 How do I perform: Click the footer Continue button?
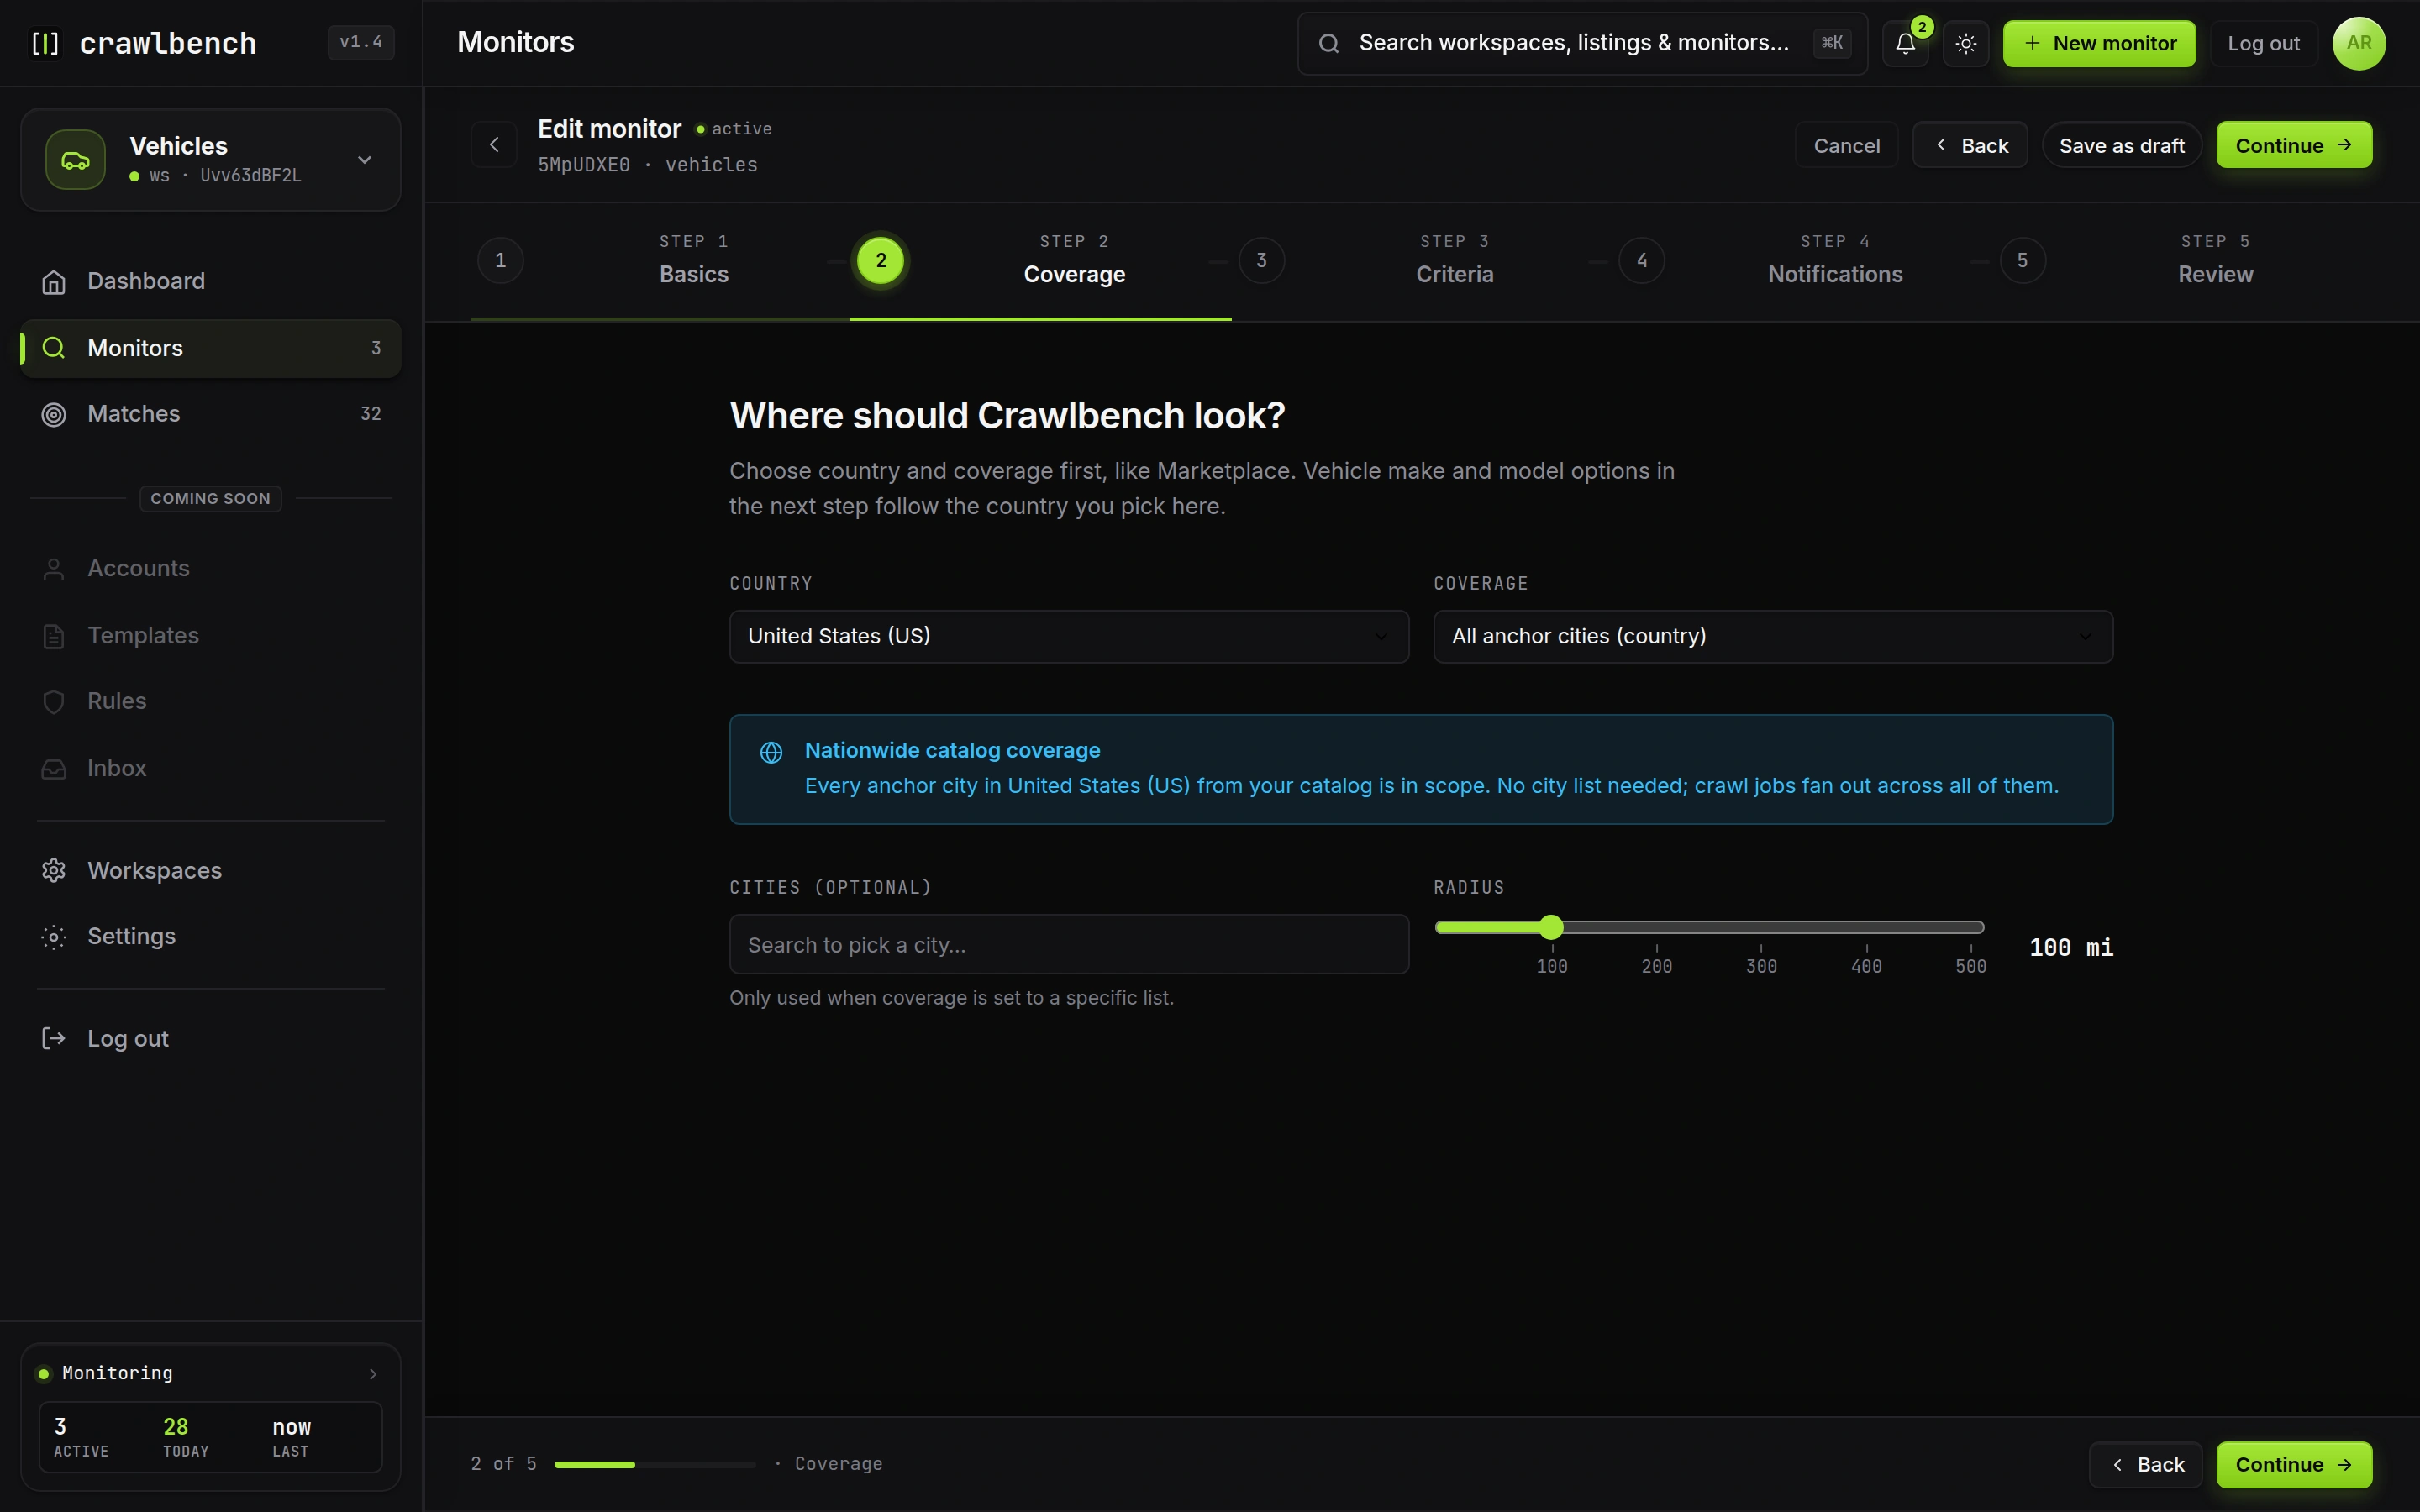[x=2294, y=1465]
